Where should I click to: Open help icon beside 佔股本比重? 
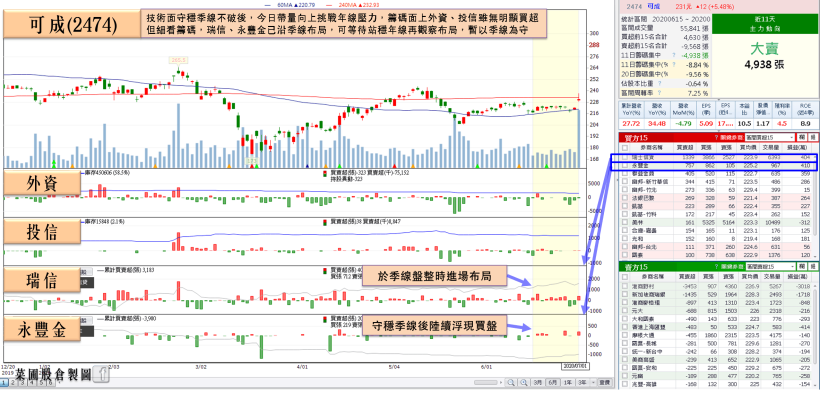tap(659, 83)
